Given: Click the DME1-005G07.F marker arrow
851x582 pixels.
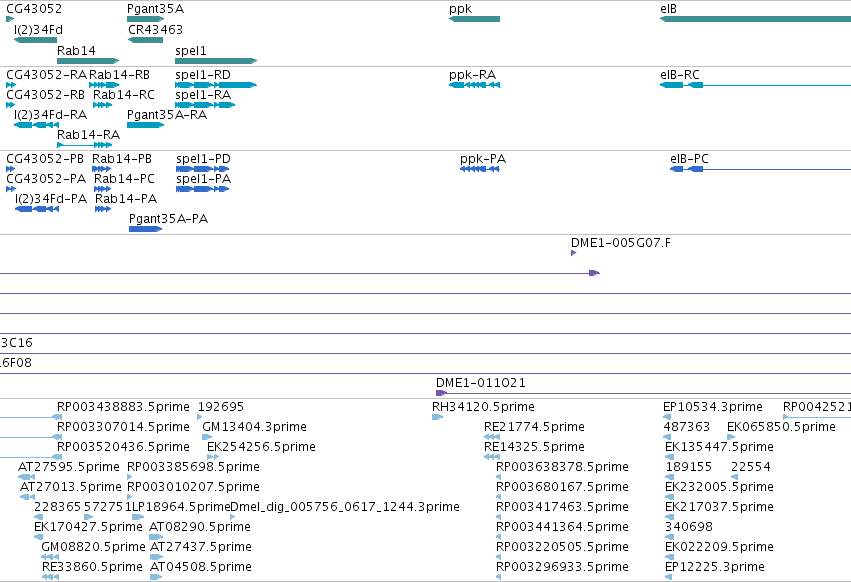Looking at the screenshot, I should [x=574, y=253].
